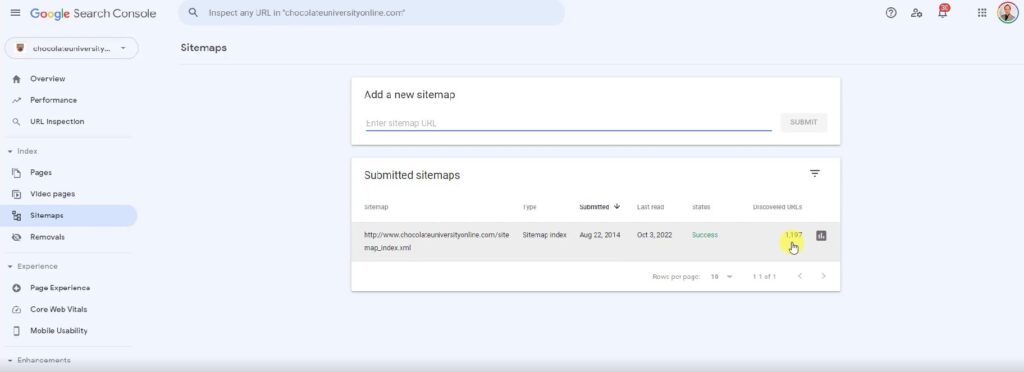Open the submitted sitemaps filter icon
The width and height of the screenshot is (1024, 372).
coord(814,174)
